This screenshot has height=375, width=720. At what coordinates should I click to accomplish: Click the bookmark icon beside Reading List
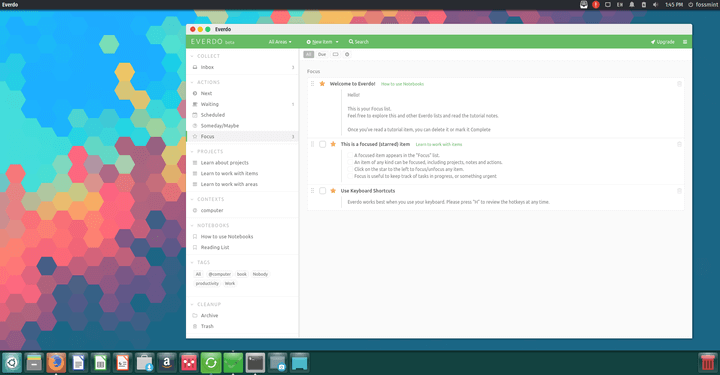point(195,247)
